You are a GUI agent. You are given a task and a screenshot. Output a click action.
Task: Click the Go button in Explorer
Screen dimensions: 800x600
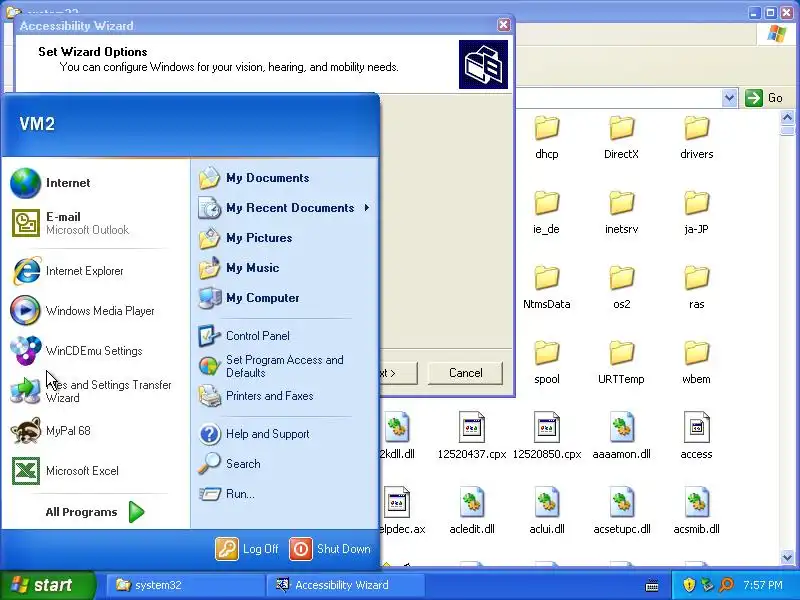tap(764, 97)
